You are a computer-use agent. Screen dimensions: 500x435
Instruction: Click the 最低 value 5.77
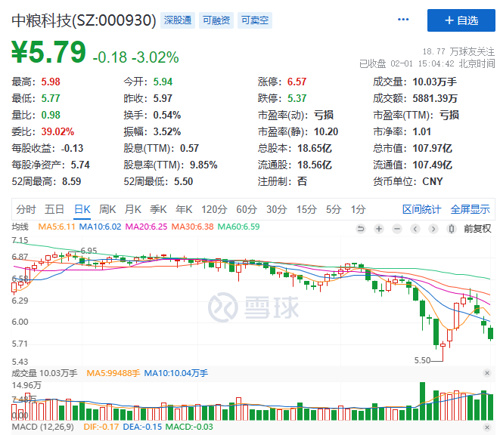pos(51,98)
